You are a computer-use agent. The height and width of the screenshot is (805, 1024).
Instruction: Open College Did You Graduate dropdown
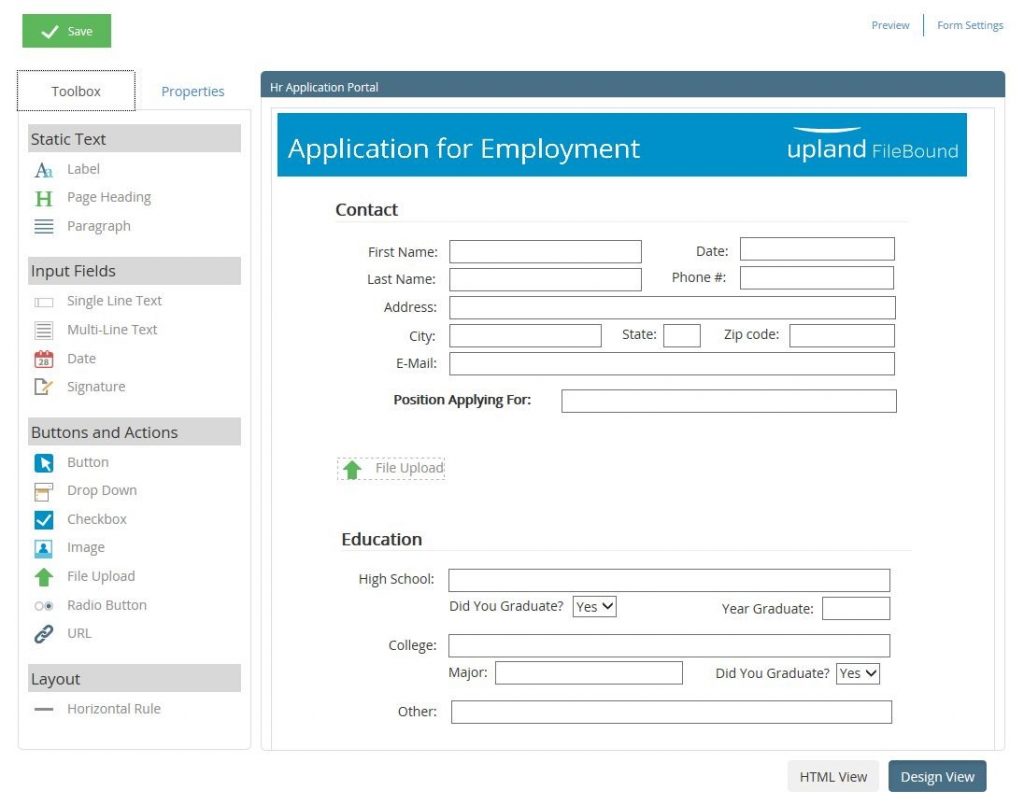coord(857,673)
